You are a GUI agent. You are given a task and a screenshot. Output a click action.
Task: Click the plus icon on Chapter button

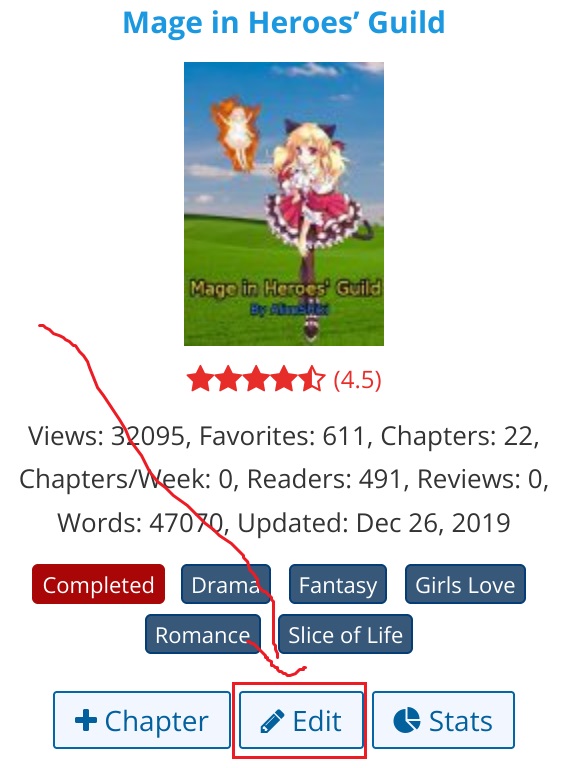[x=86, y=720]
